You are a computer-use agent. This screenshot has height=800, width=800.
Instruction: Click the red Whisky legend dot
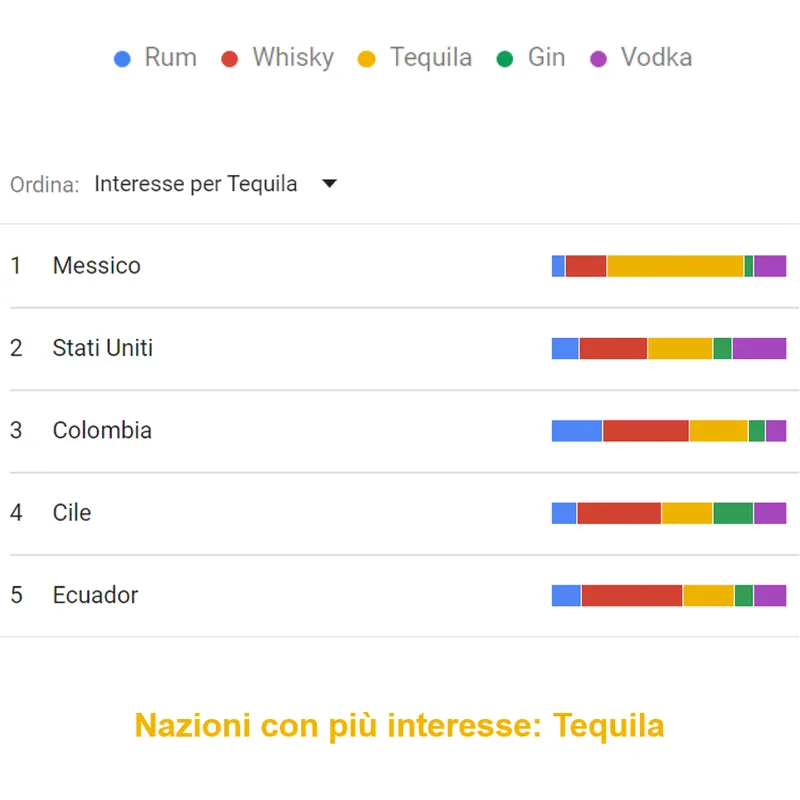click(230, 59)
